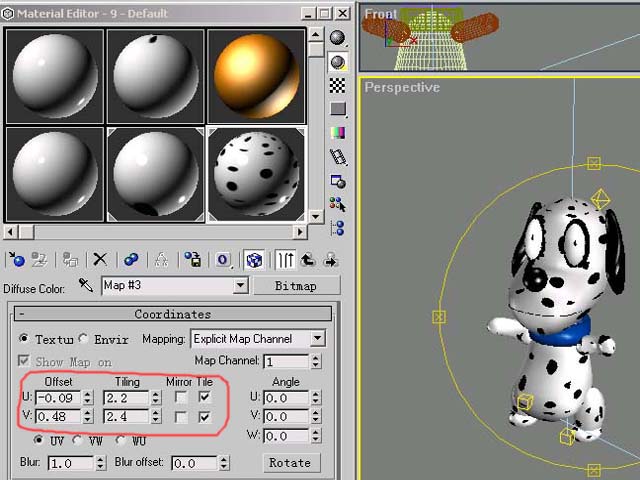The width and height of the screenshot is (640, 480).
Task: Open the Front viewport label menu
Action: (x=380, y=14)
